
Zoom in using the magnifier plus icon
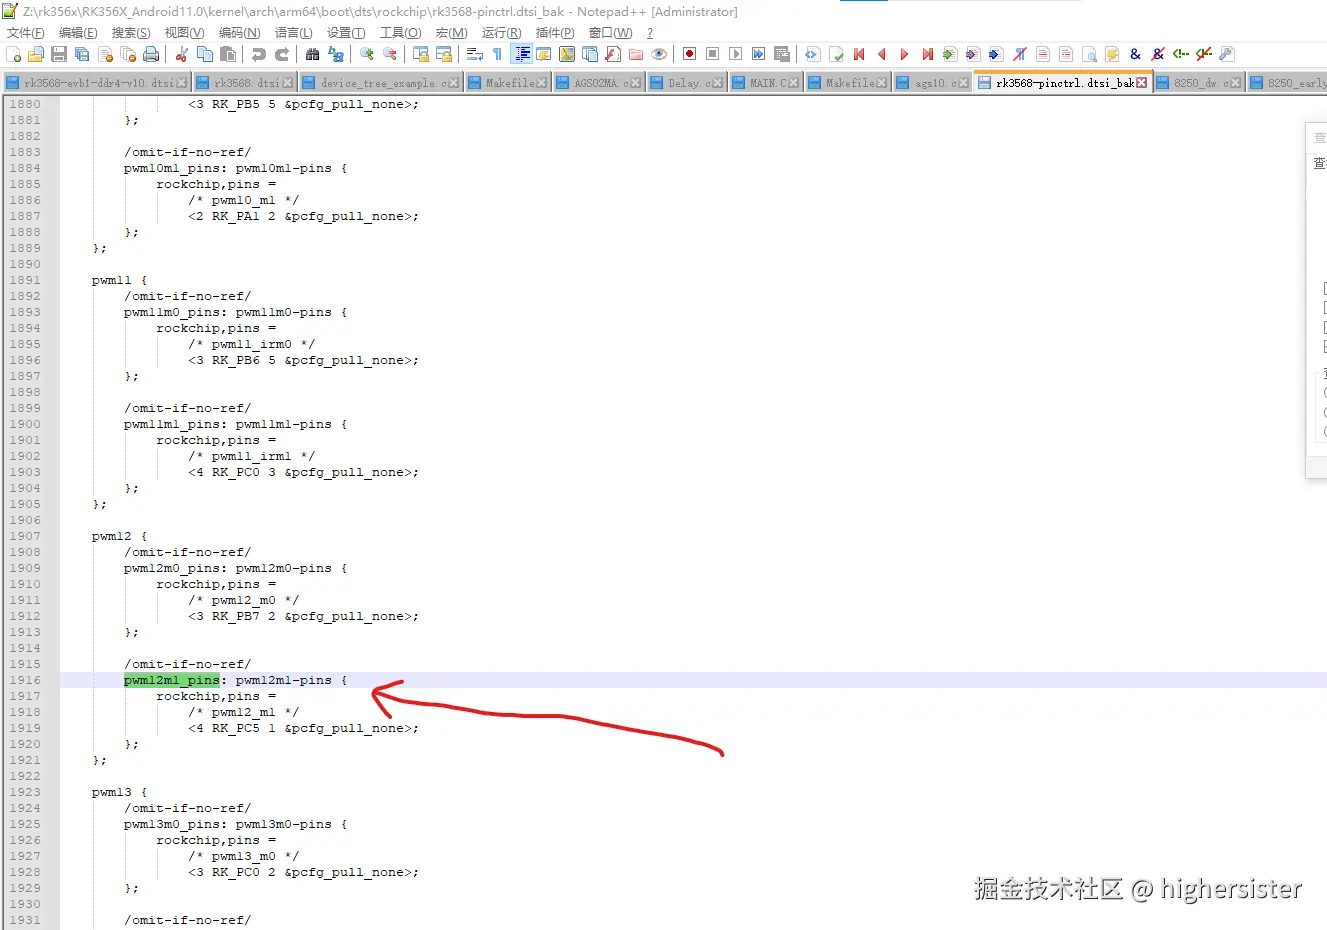coord(367,54)
